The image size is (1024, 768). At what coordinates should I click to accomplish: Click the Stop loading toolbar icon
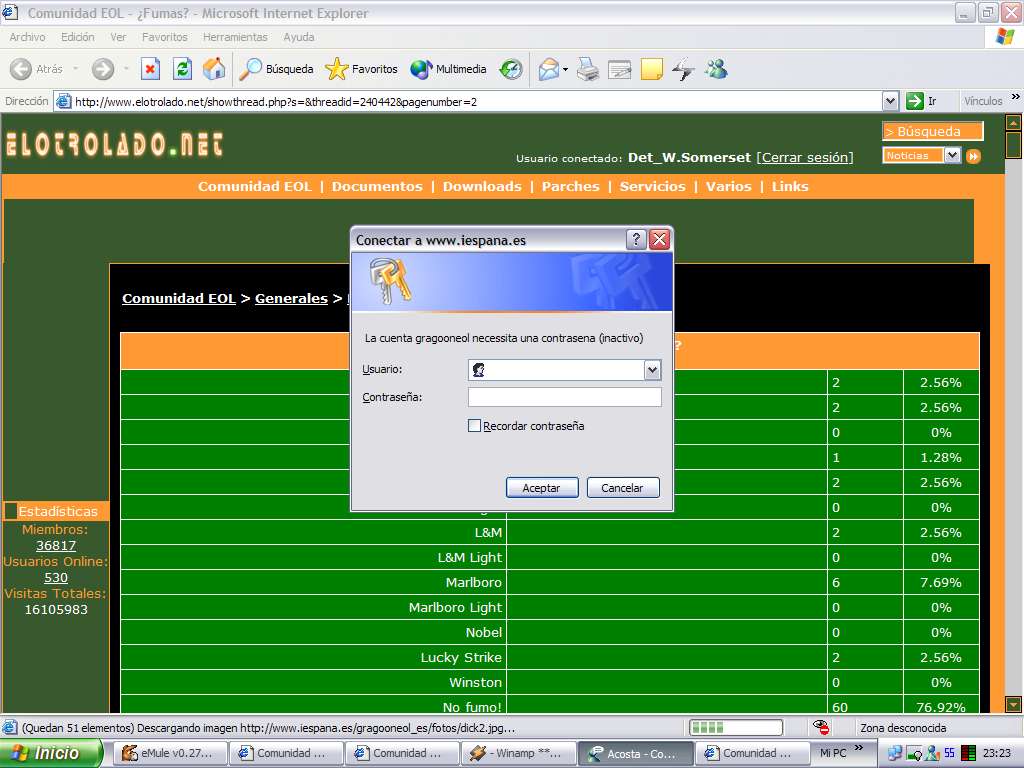[x=150, y=69]
